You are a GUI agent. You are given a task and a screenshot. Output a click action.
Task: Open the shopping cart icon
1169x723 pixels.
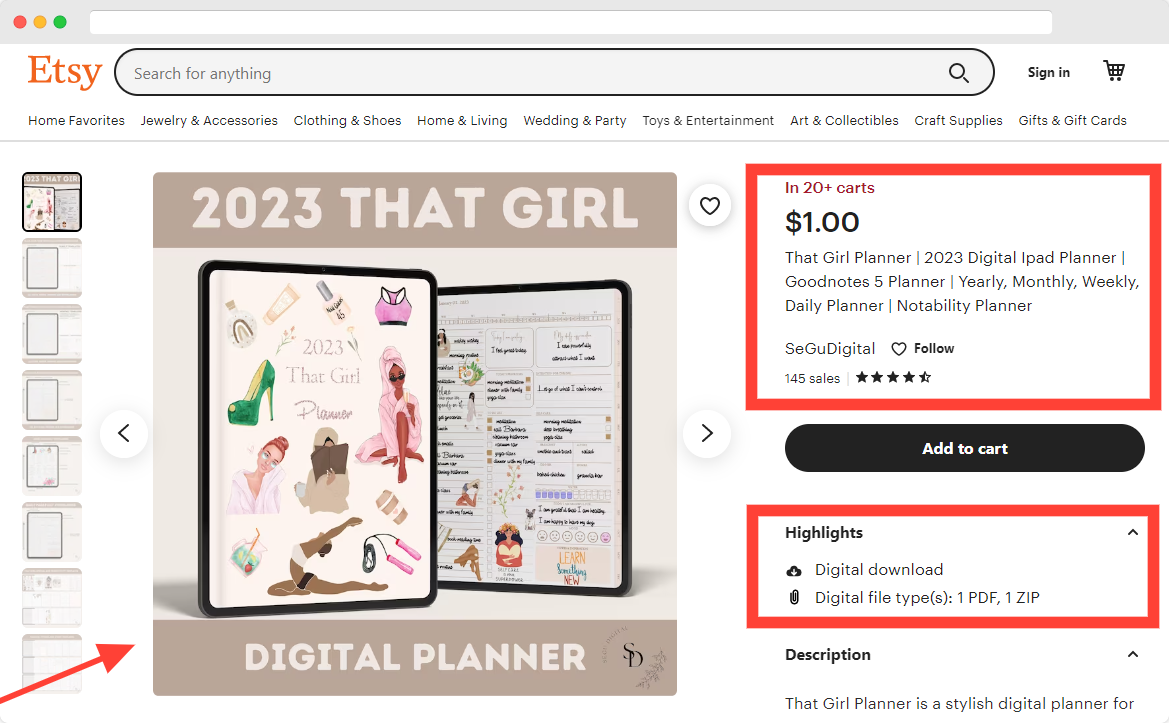(x=1114, y=71)
